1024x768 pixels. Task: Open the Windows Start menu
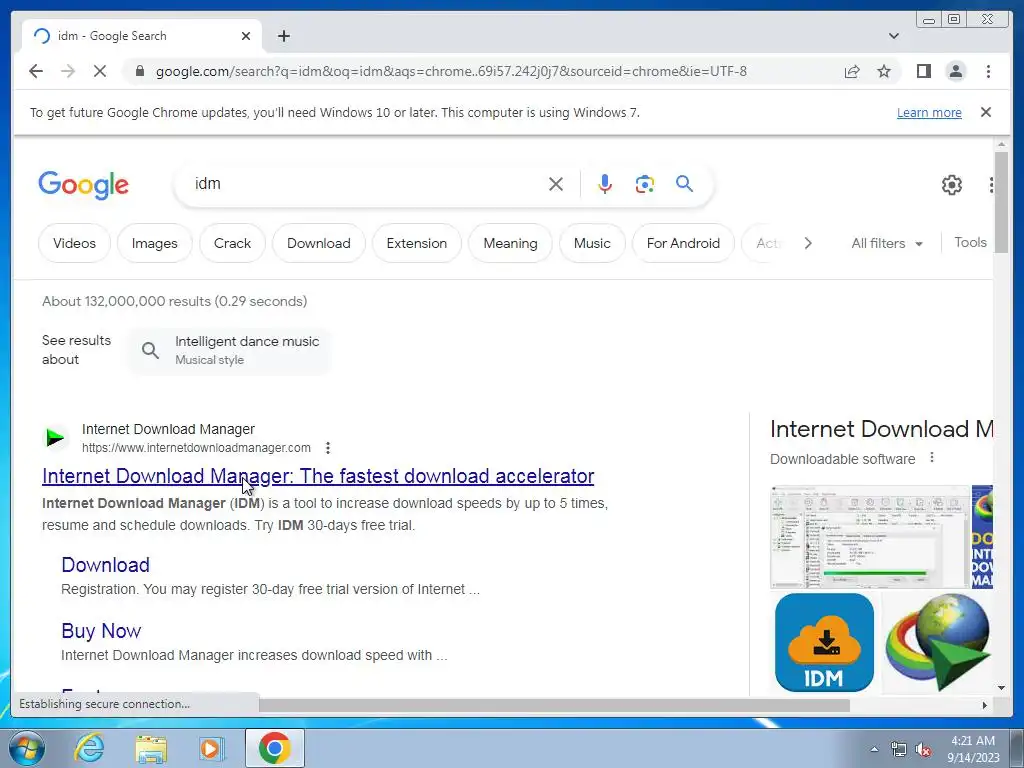coord(27,748)
